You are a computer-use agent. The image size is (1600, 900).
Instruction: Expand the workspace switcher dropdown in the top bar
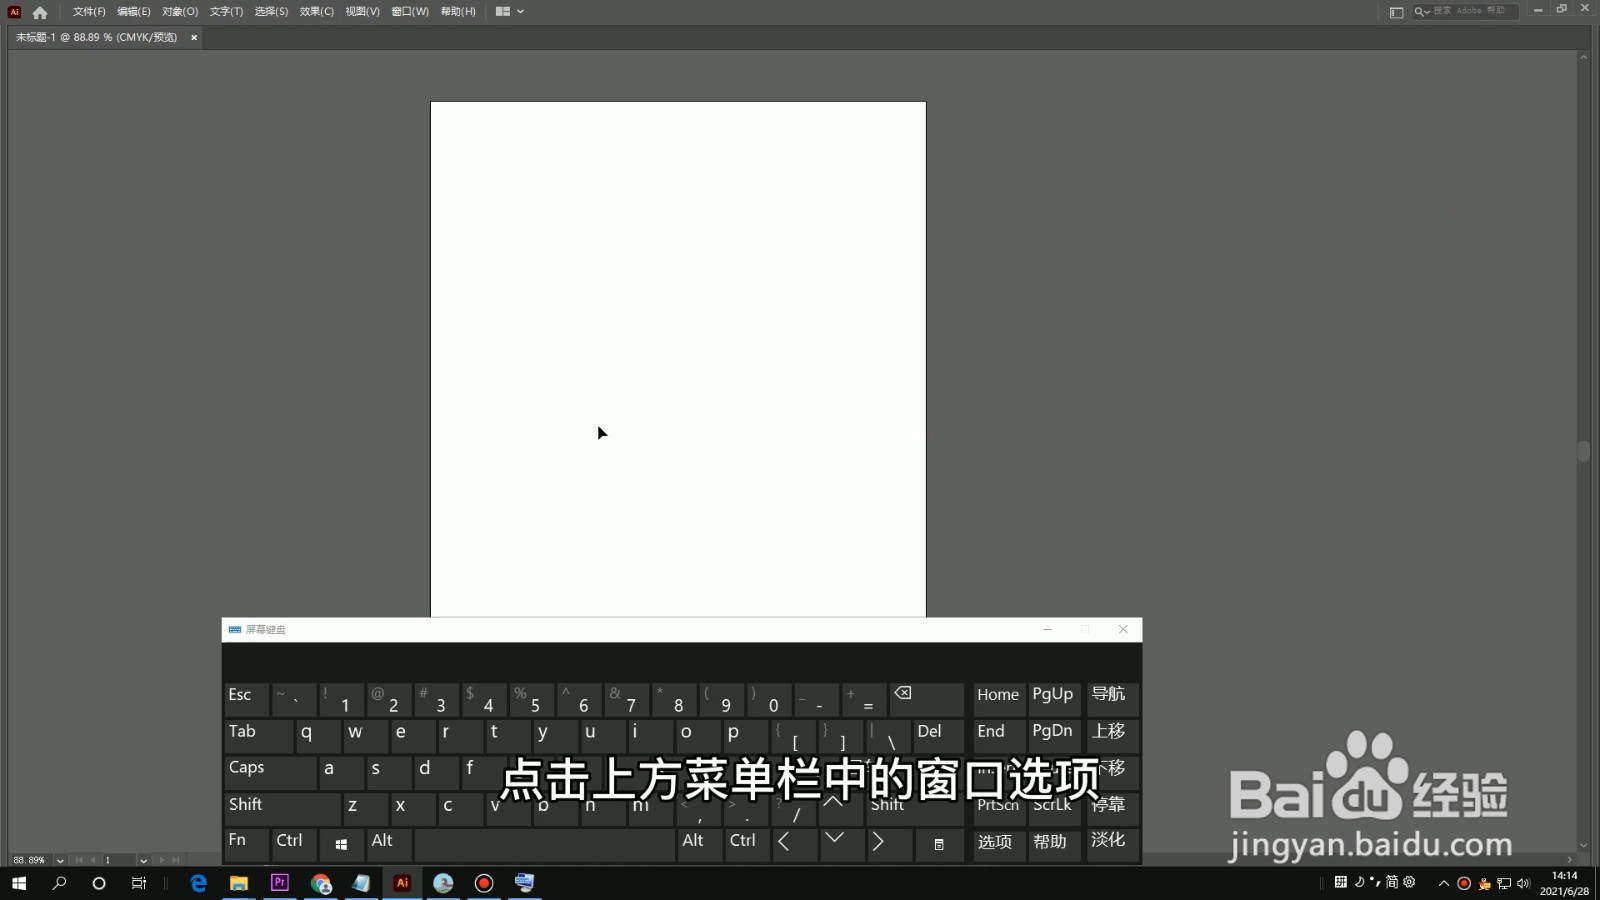coord(518,11)
